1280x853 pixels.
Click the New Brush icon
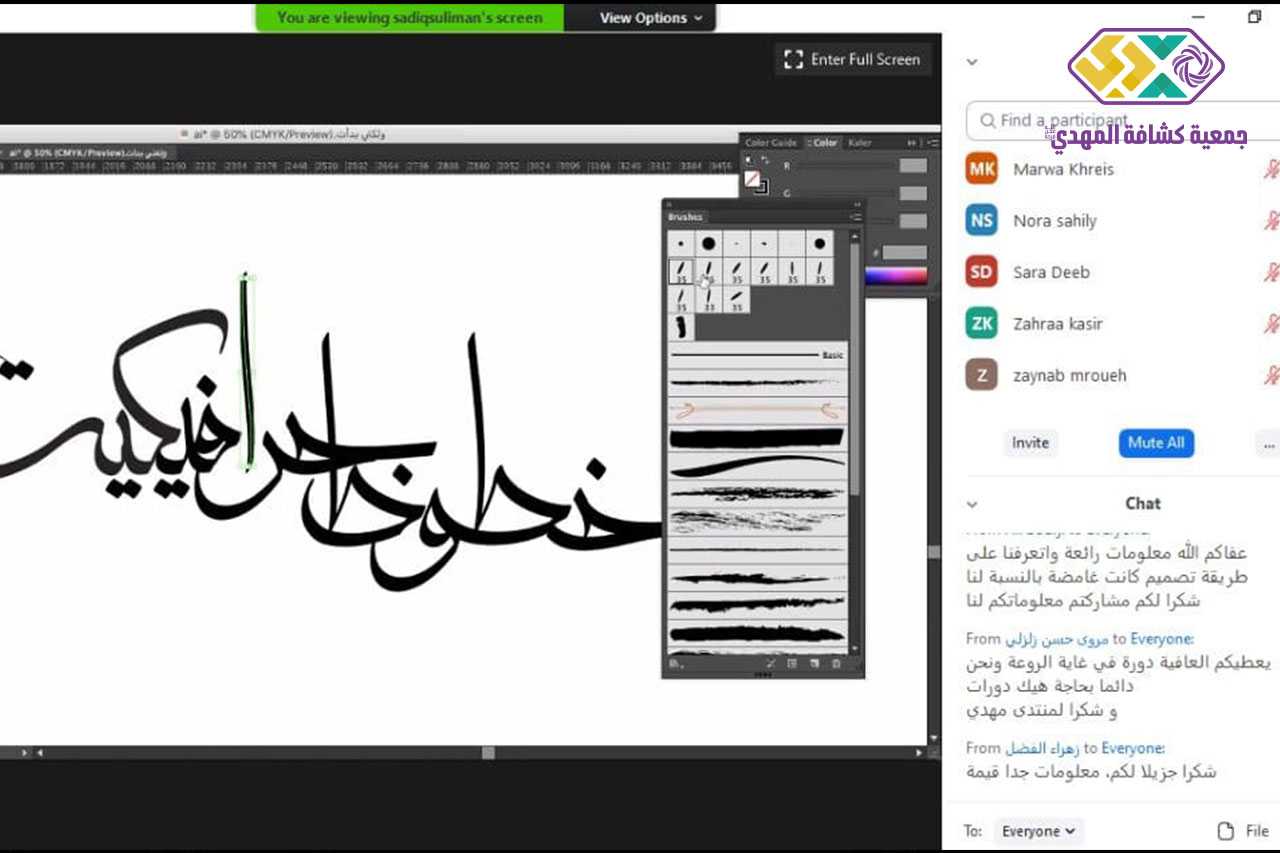(x=814, y=663)
